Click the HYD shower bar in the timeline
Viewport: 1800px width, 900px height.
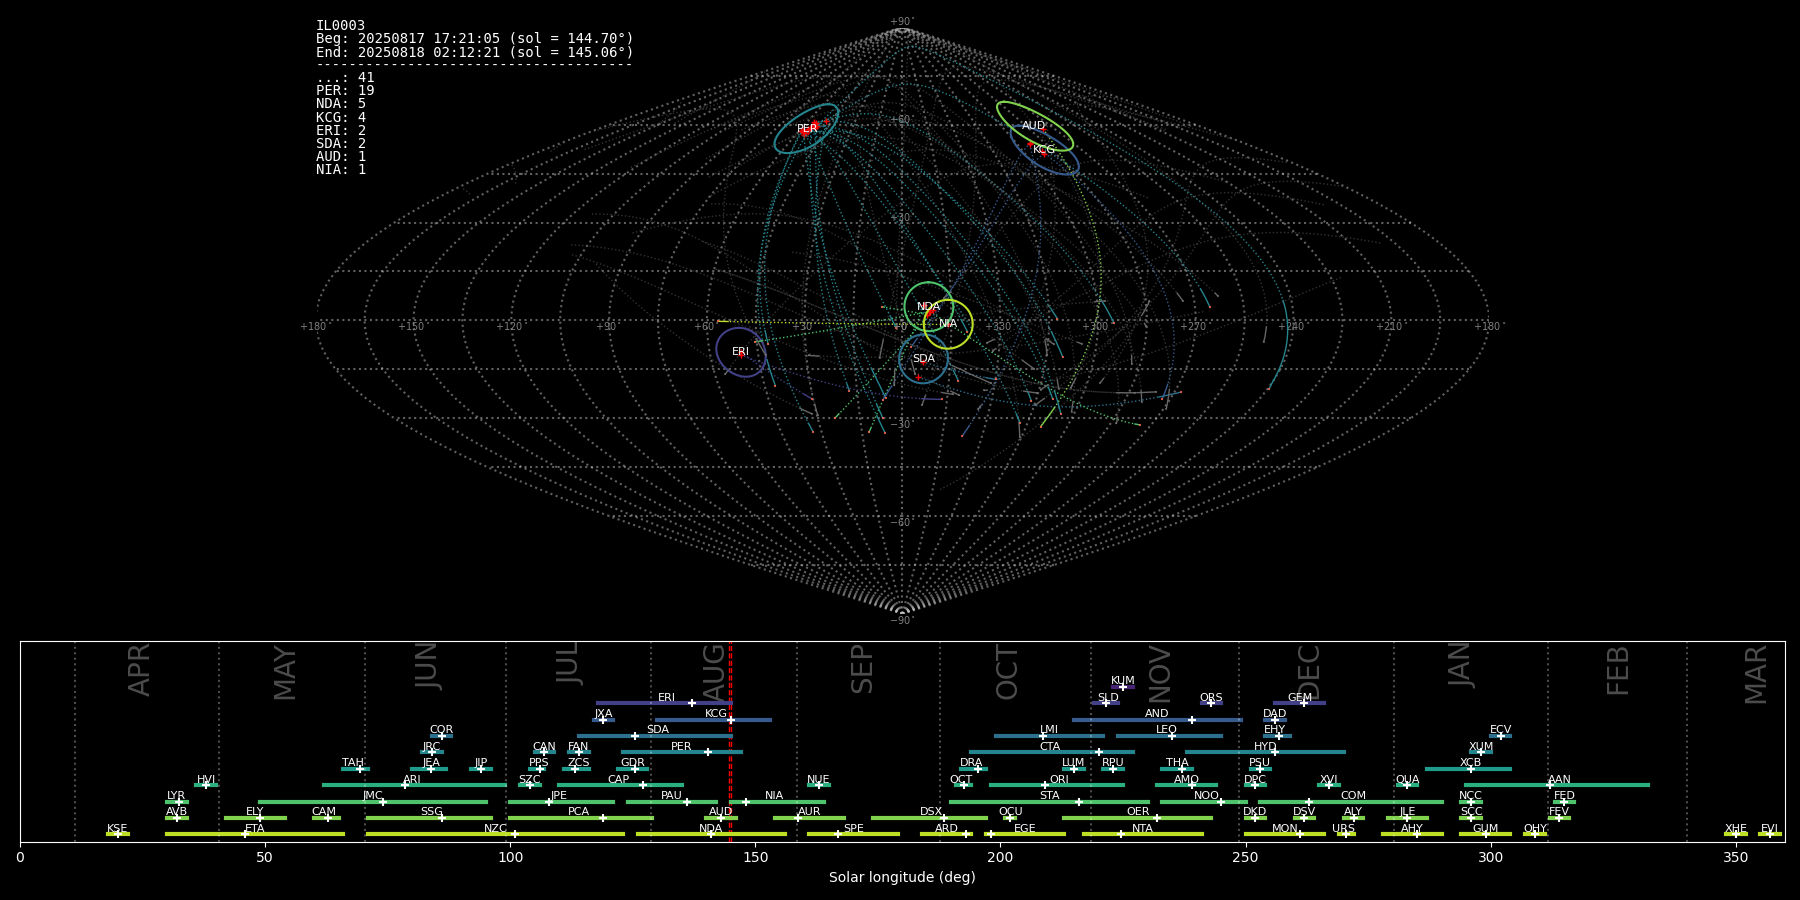pyautogui.click(x=1265, y=752)
